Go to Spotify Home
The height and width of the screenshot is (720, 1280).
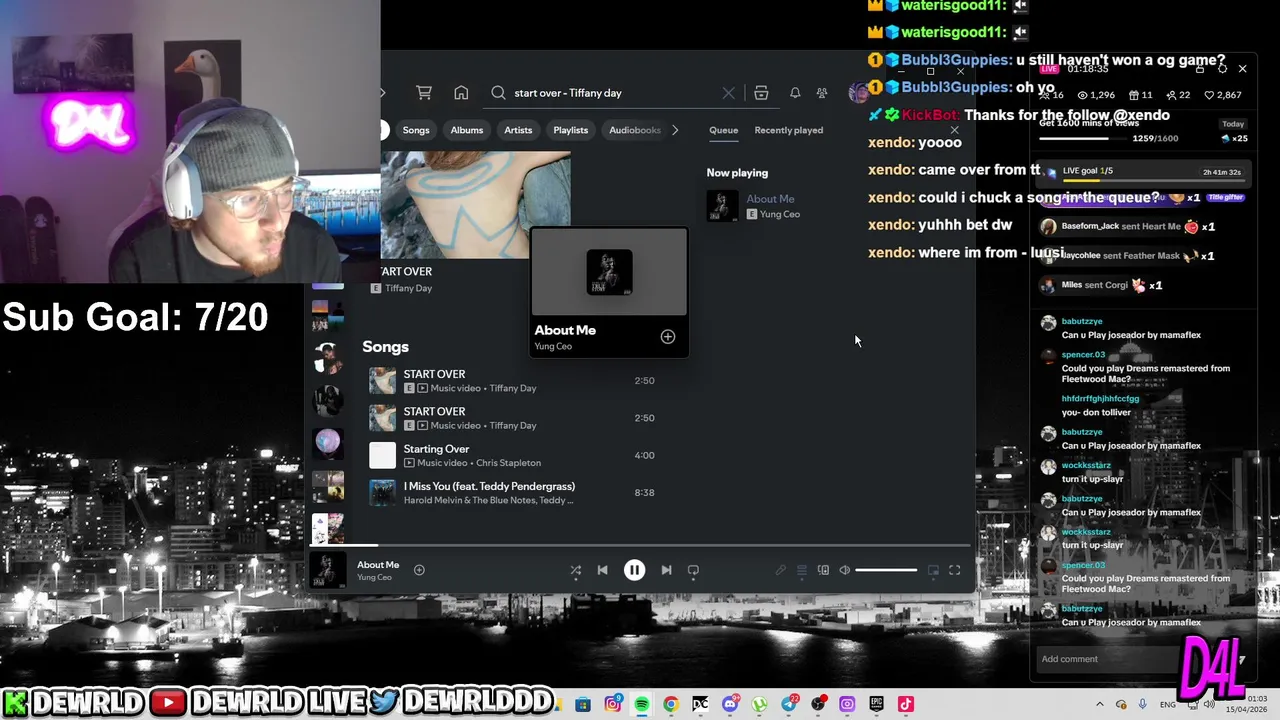pyautogui.click(x=461, y=93)
